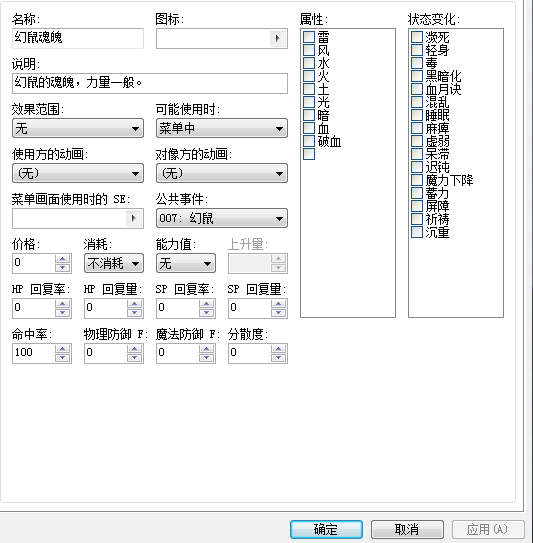Check the 雷 attribute checkbox
Image resolution: width=533 pixels, height=543 pixels.
click(x=309, y=37)
